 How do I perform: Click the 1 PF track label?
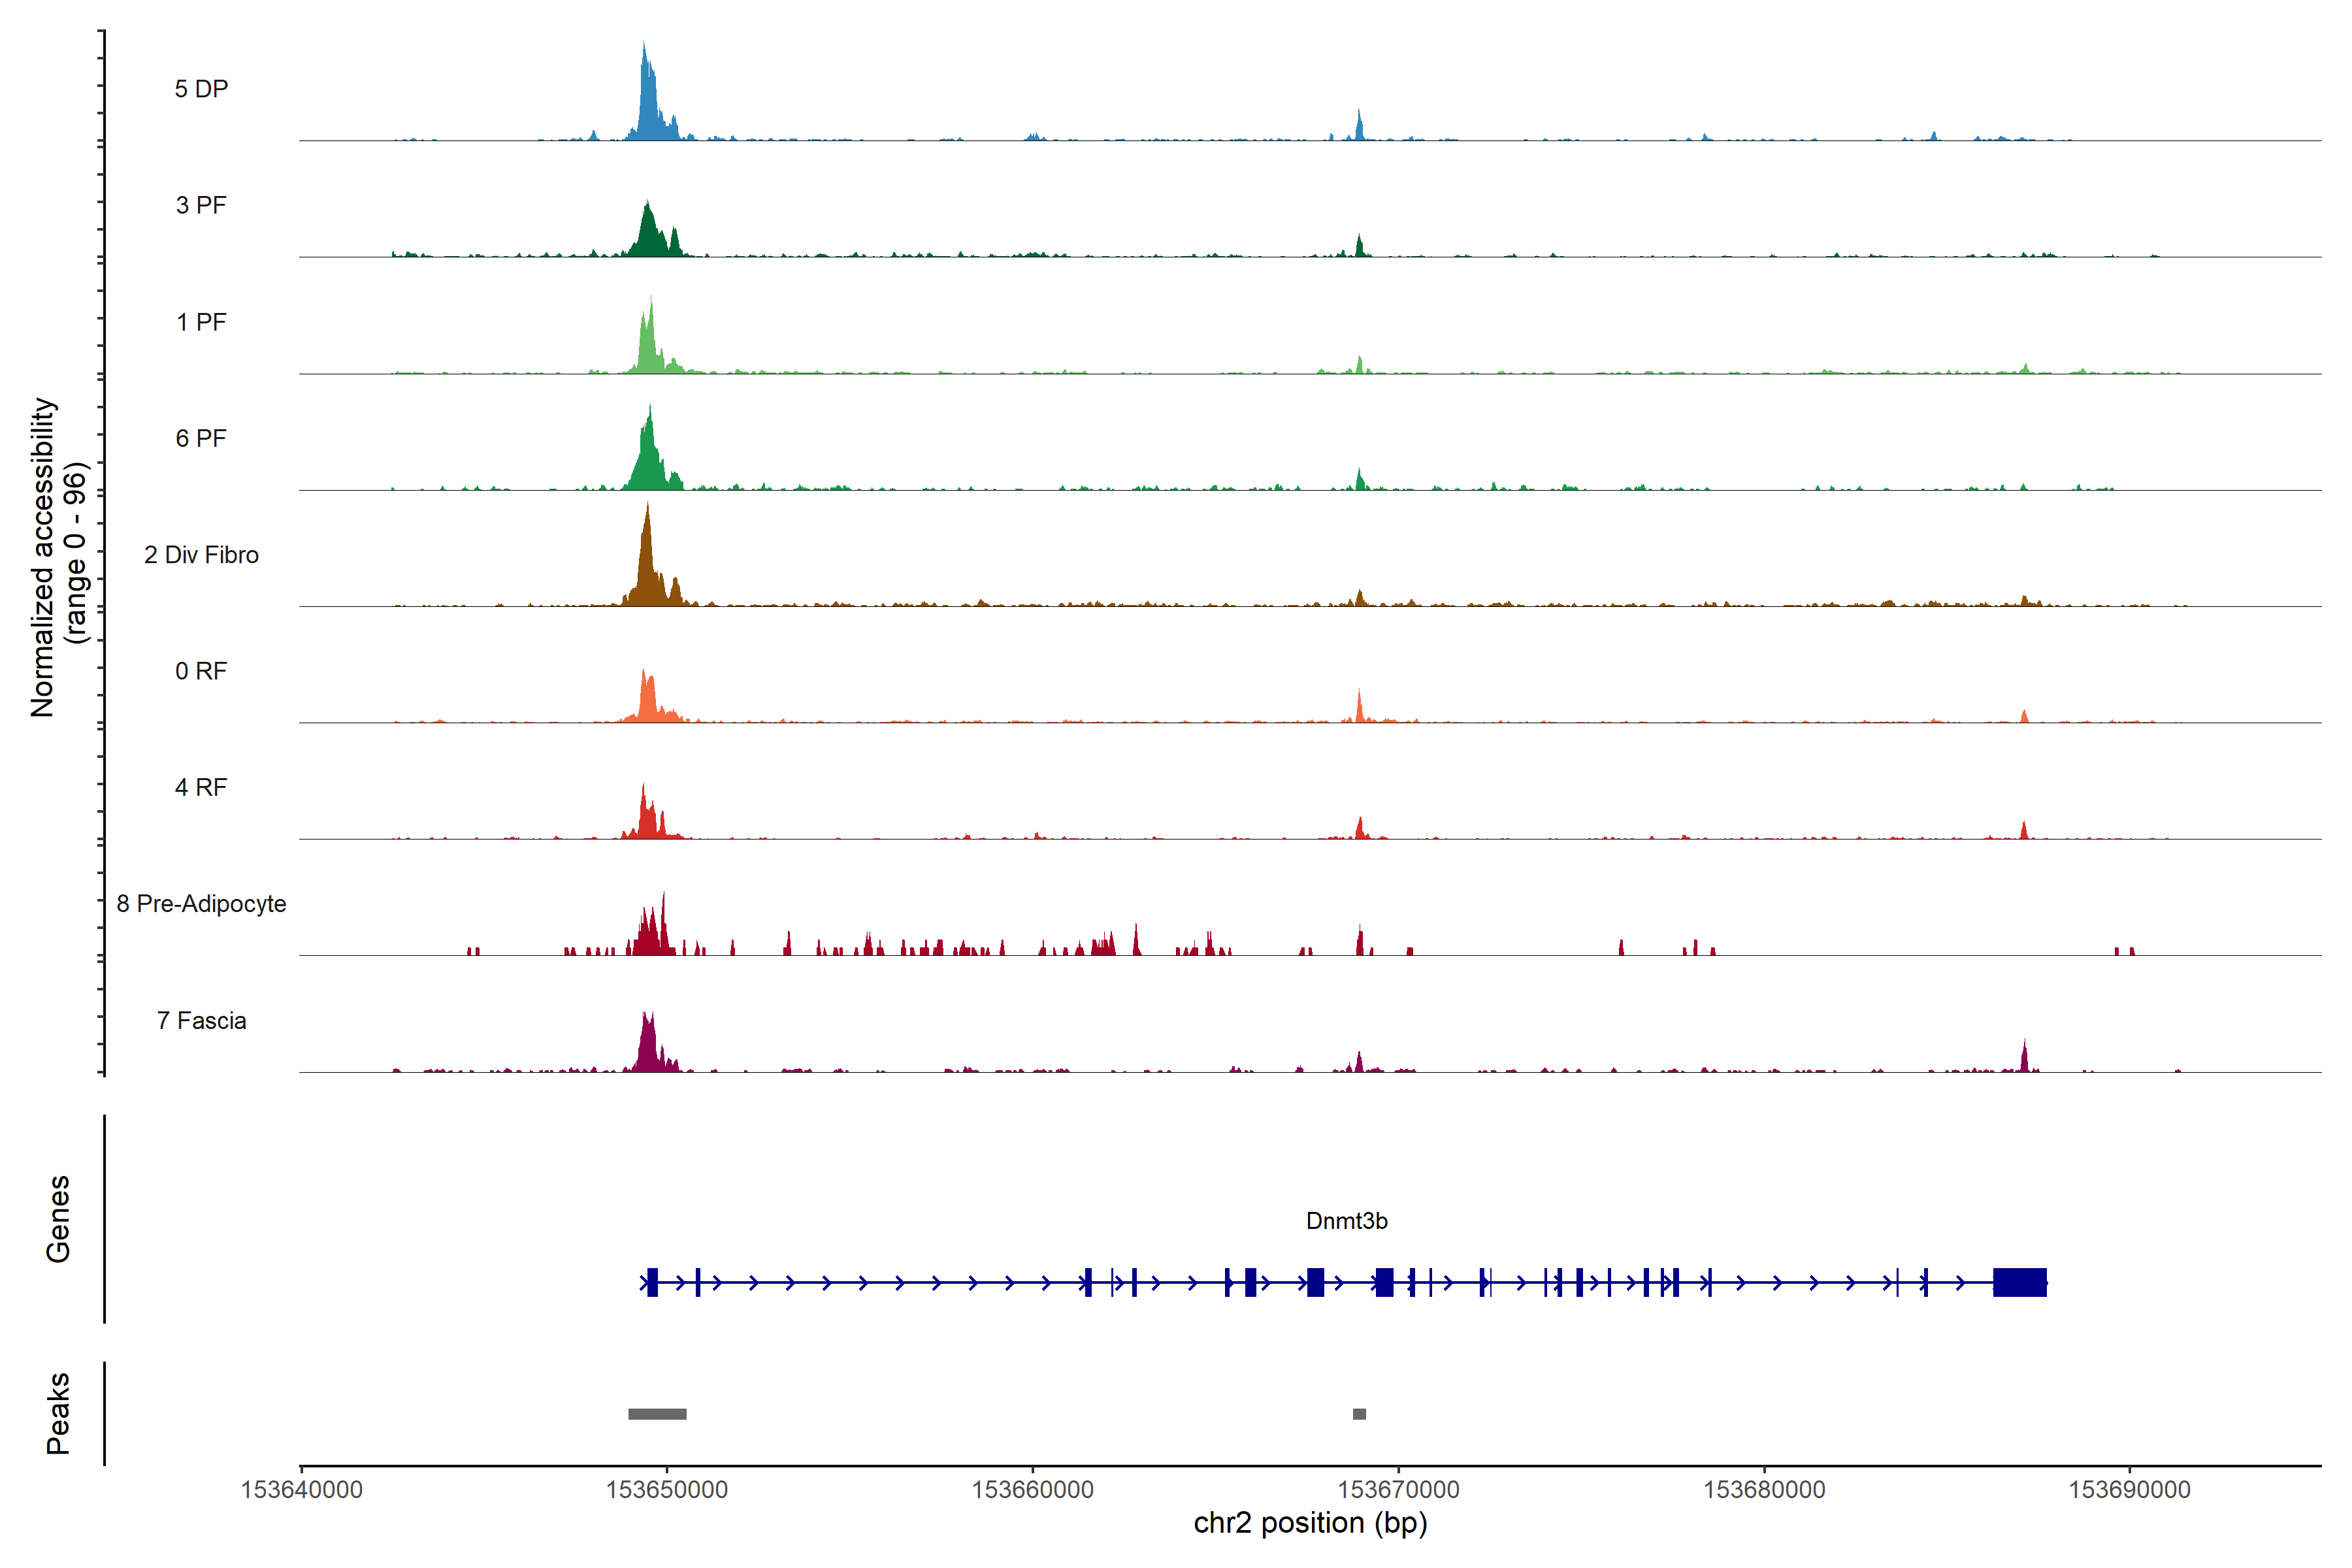pos(201,322)
